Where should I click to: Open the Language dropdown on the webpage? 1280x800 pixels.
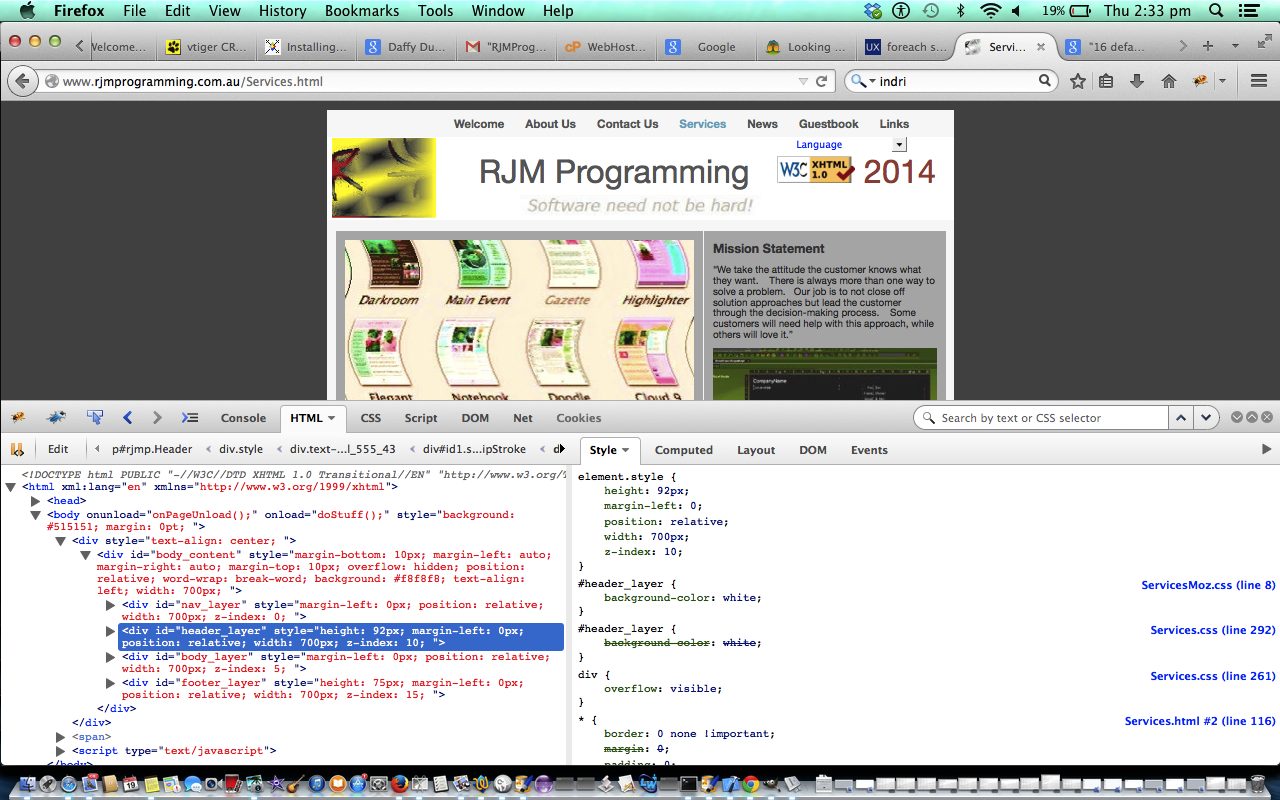[897, 144]
